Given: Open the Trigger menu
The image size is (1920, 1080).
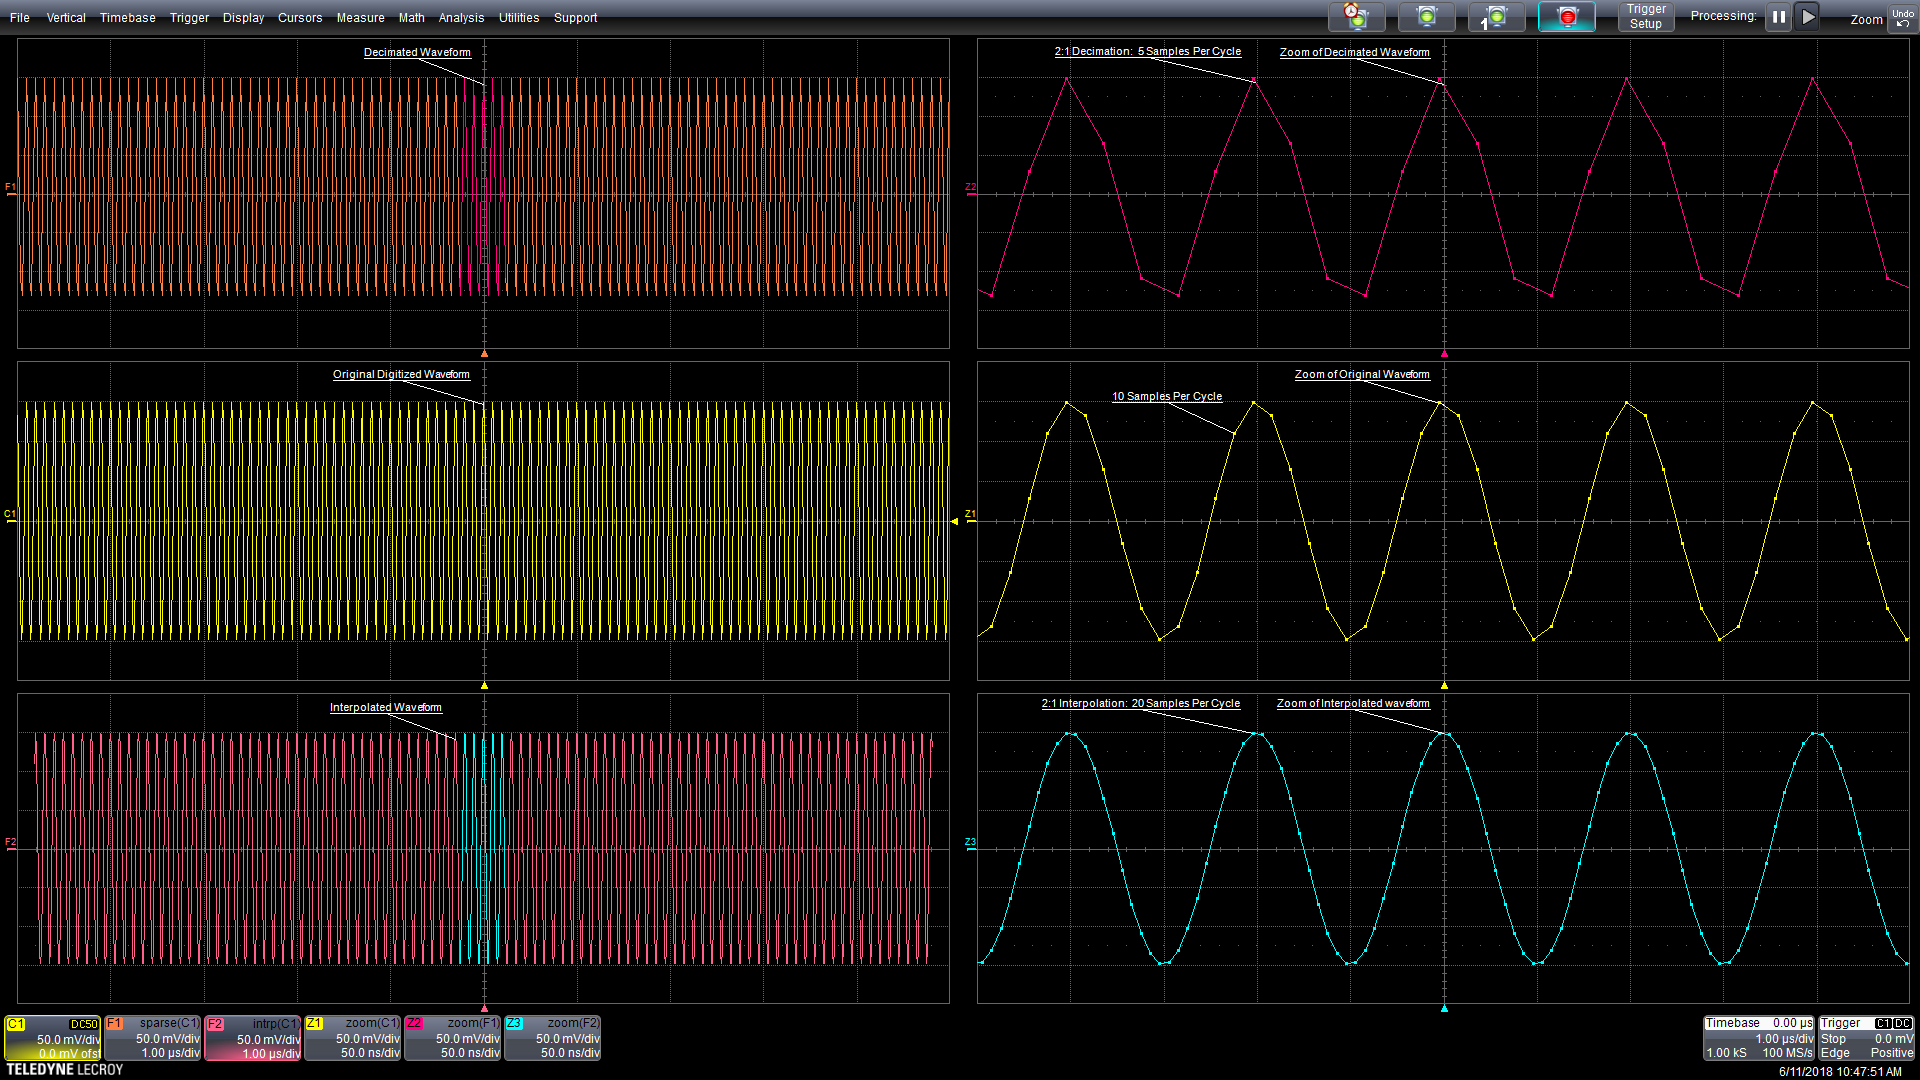Looking at the screenshot, I should [x=189, y=18].
